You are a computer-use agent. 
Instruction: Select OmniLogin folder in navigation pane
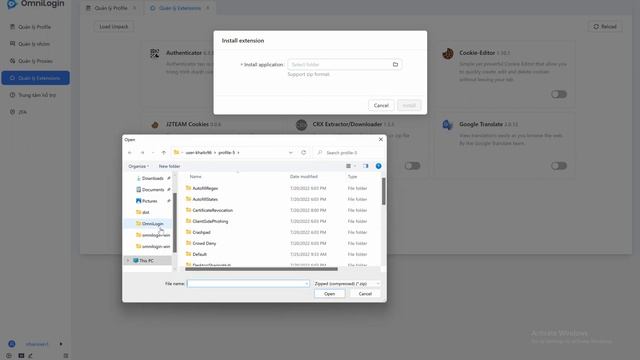coord(152,224)
